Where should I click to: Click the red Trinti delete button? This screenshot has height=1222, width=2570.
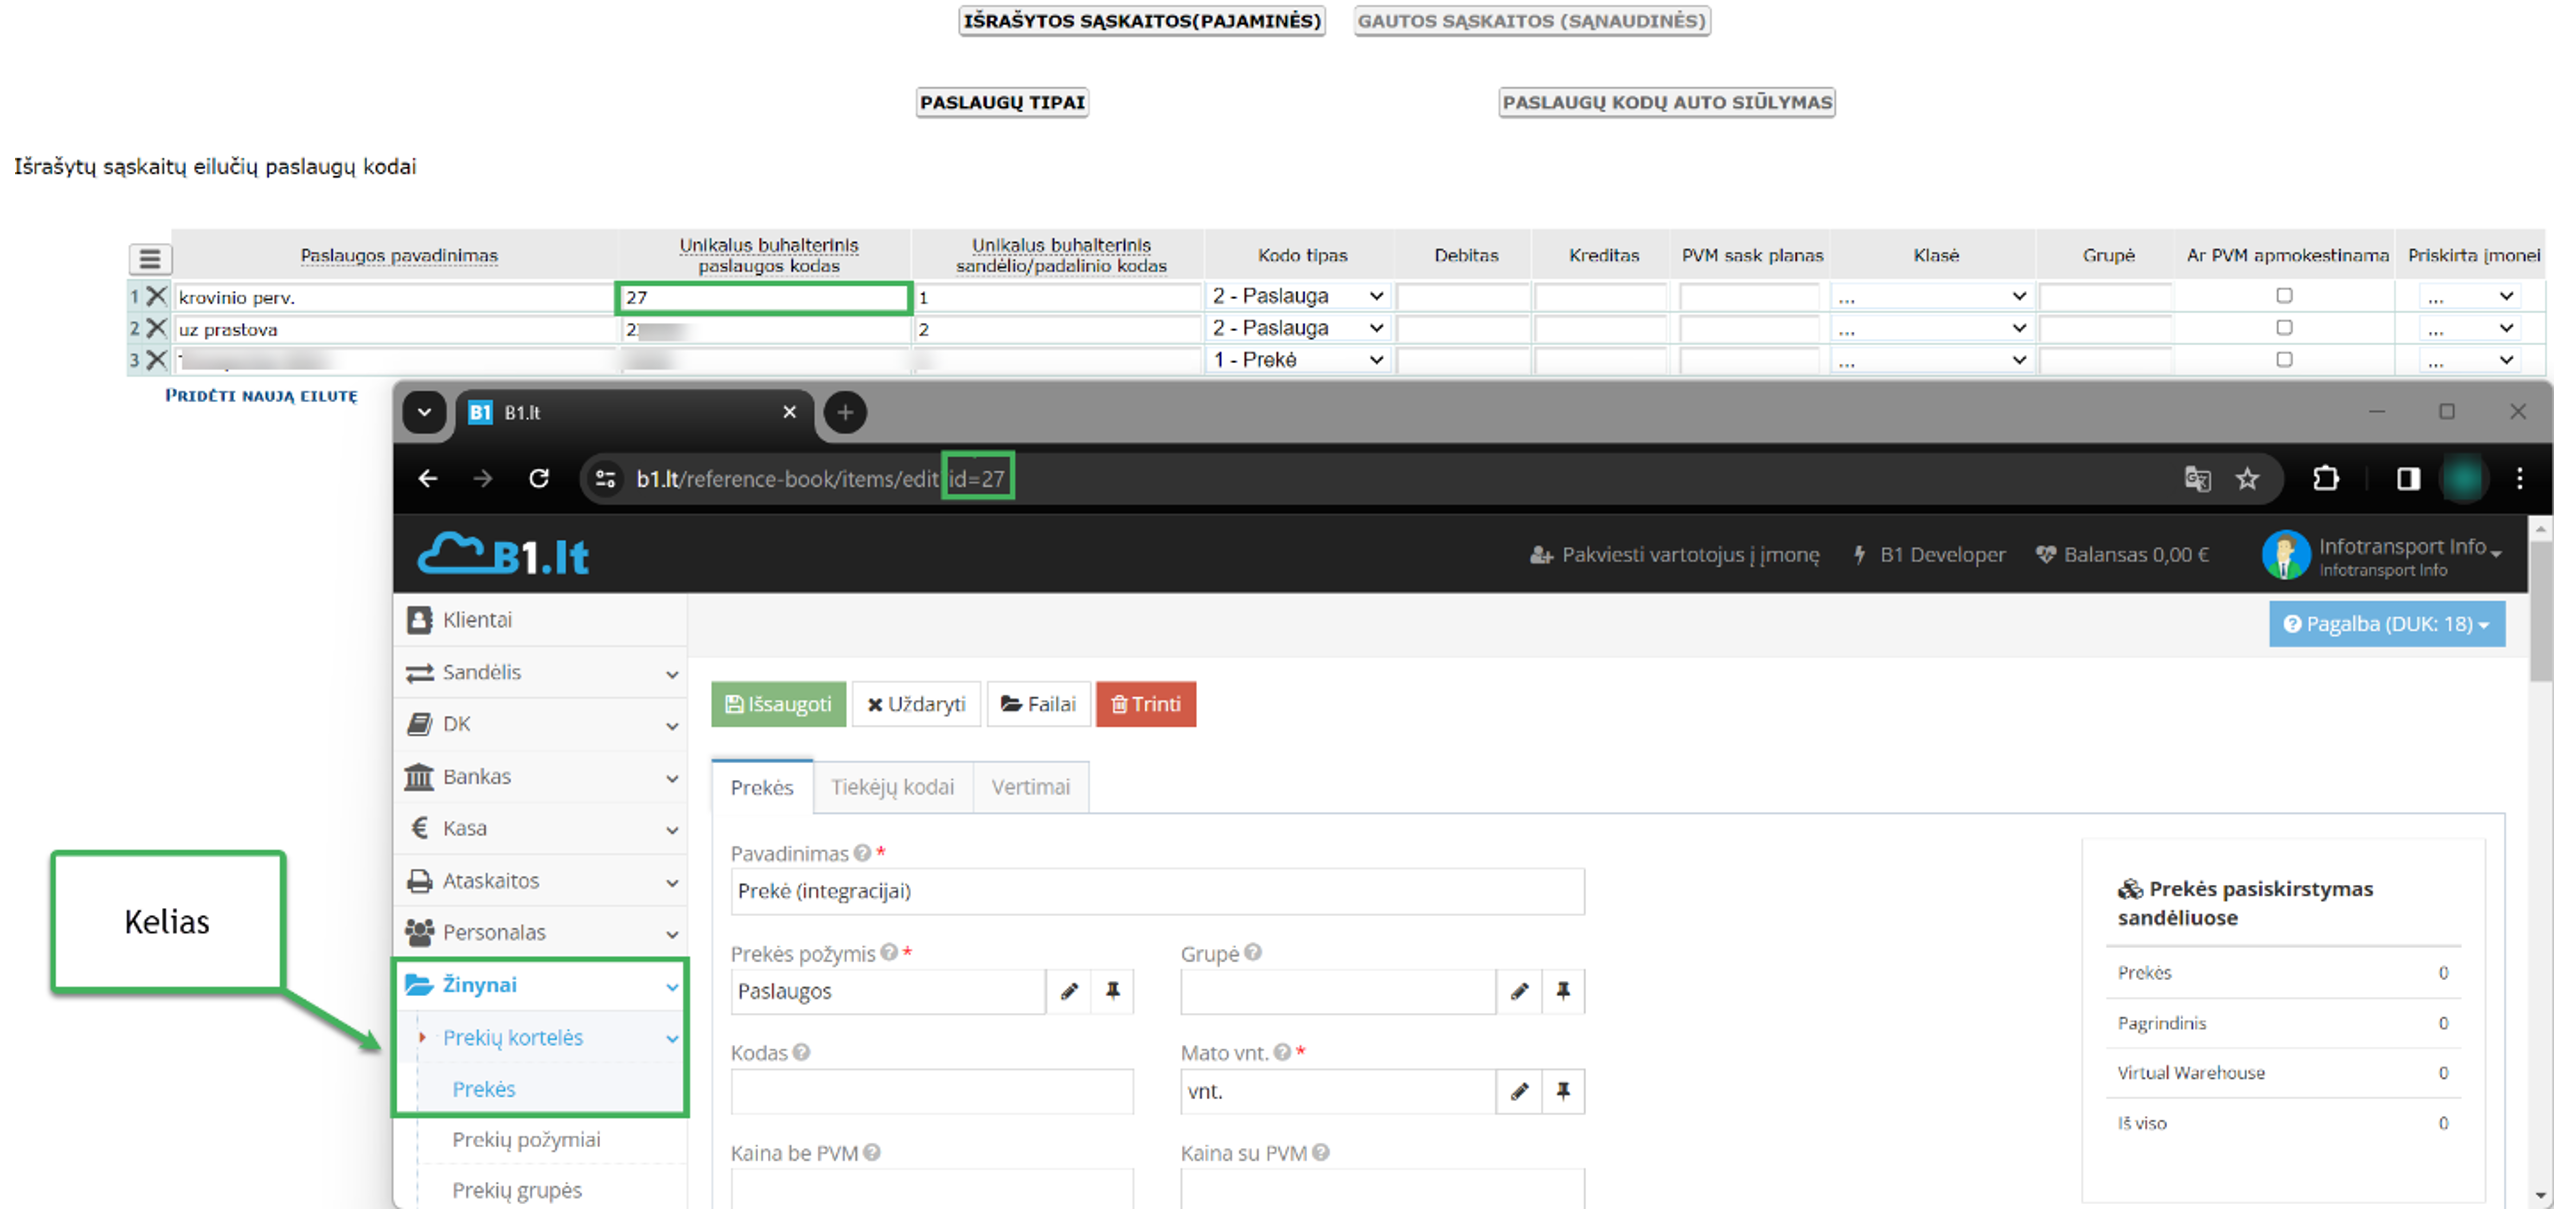coord(1148,706)
